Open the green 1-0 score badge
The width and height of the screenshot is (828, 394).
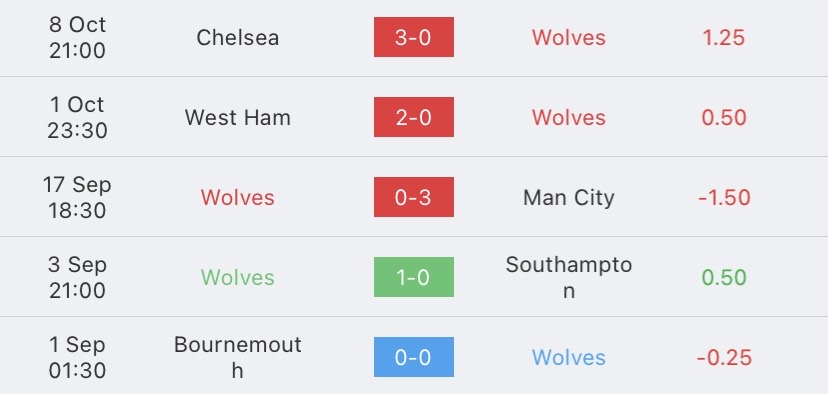tap(413, 277)
